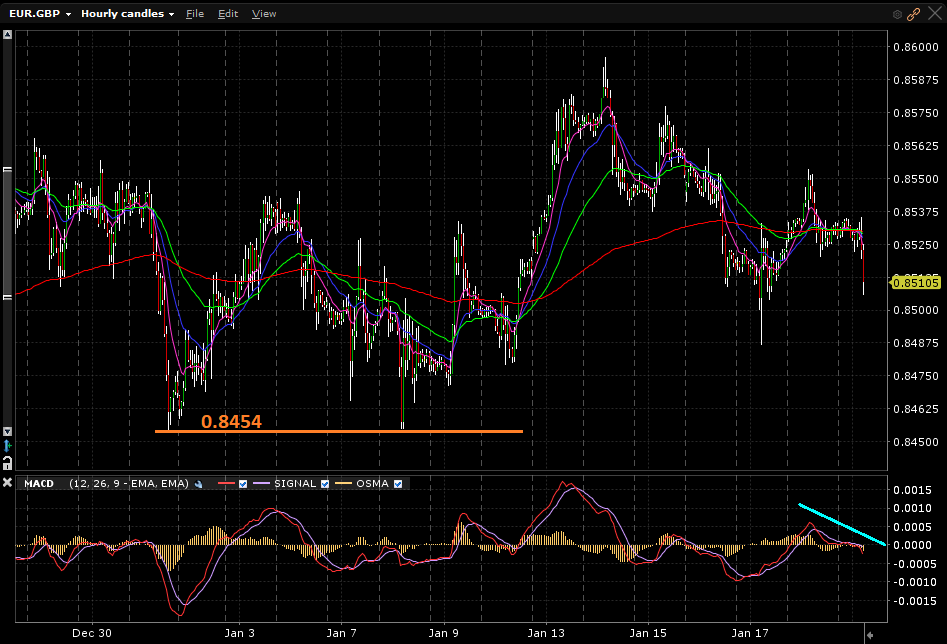
Task: Click the yellow 0.85105 current price label
Action: click(916, 282)
